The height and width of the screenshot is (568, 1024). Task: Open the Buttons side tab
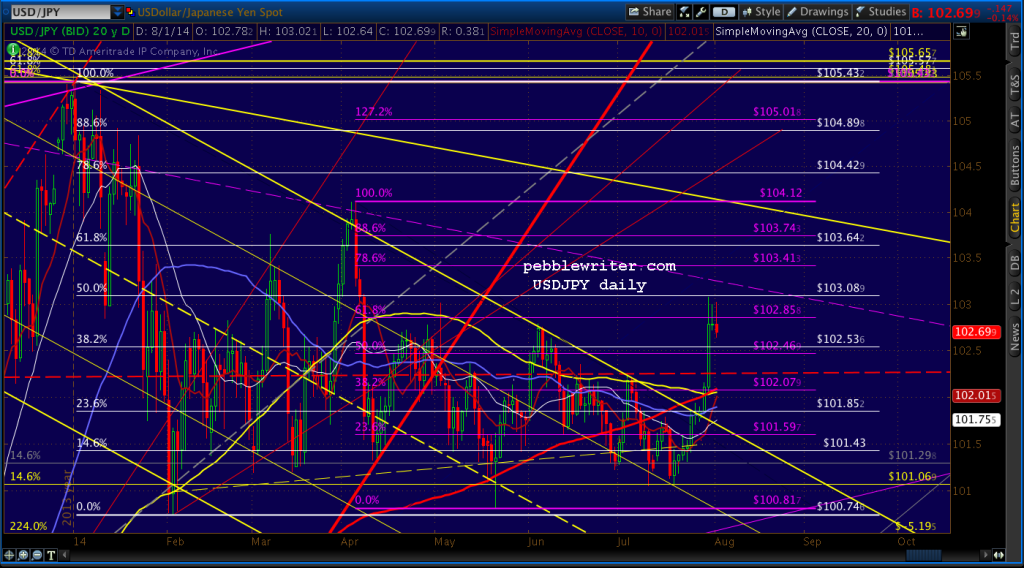1014,166
